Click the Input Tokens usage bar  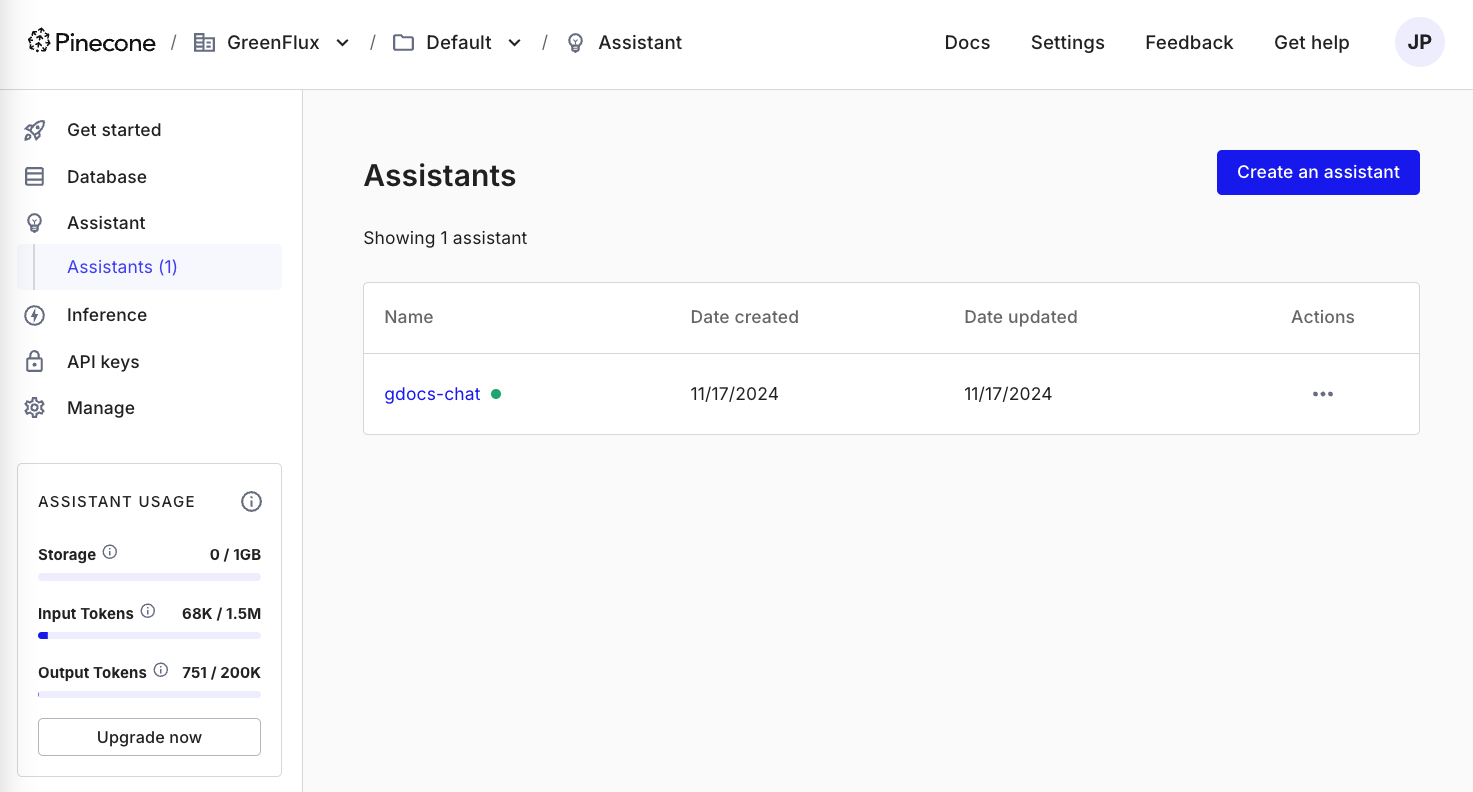click(x=149, y=635)
